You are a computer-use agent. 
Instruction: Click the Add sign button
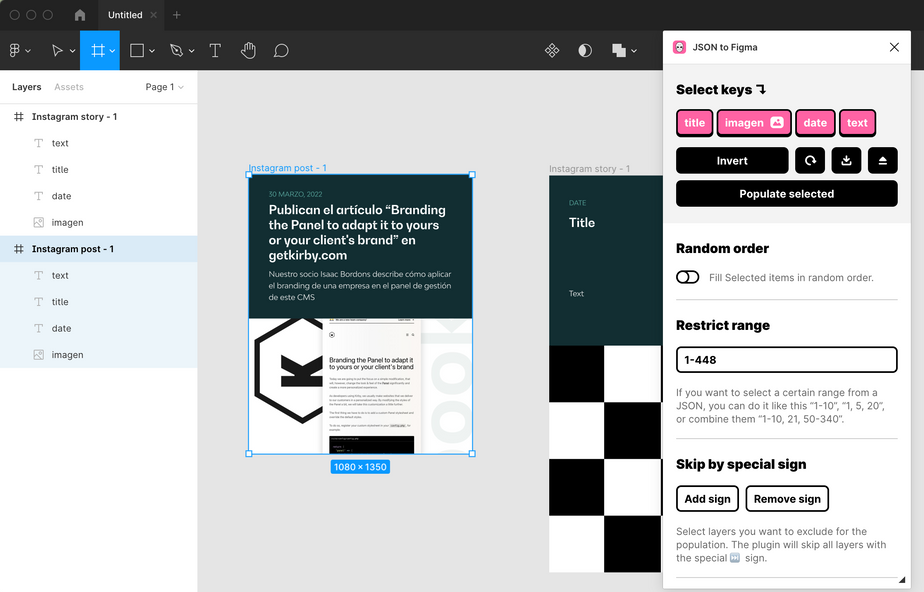point(707,499)
